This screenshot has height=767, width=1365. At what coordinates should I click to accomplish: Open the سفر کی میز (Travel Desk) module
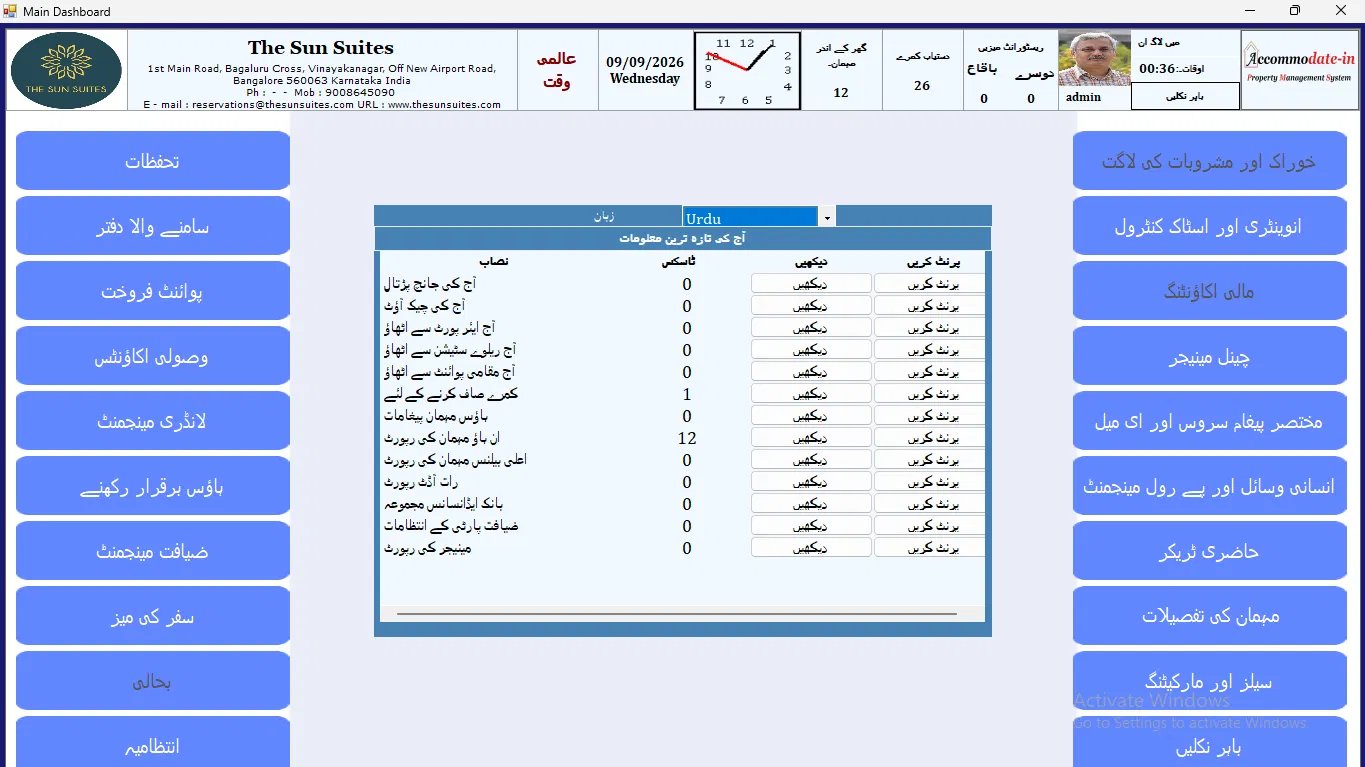[153, 616]
